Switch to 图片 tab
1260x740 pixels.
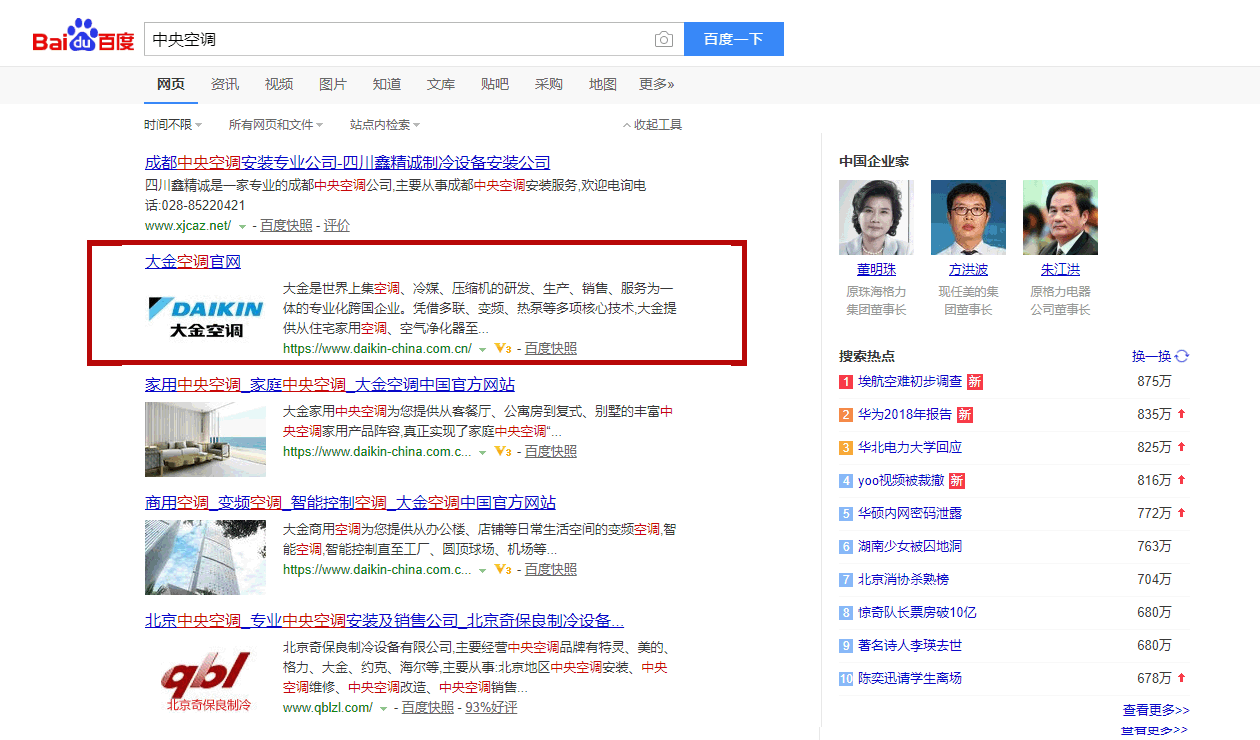point(333,84)
